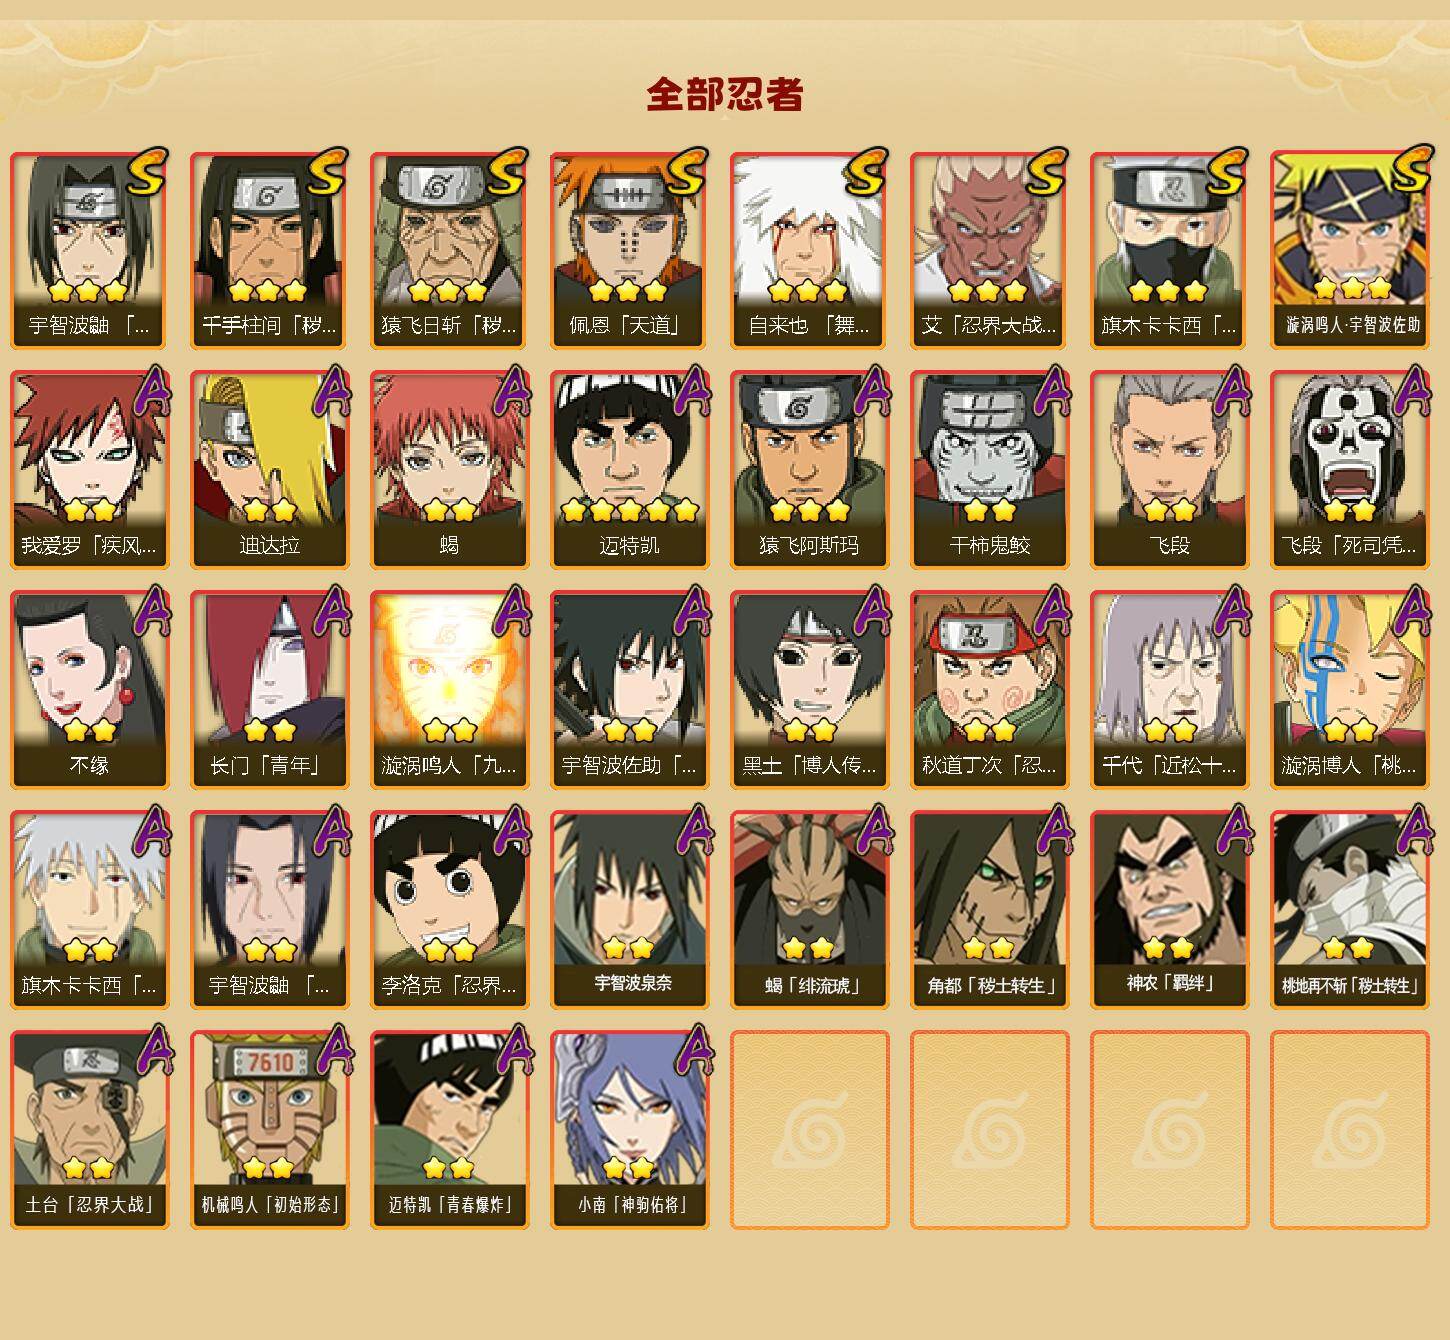Click the 土台「忍界大战」 card
The image size is (1450, 1340).
click(89, 1130)
